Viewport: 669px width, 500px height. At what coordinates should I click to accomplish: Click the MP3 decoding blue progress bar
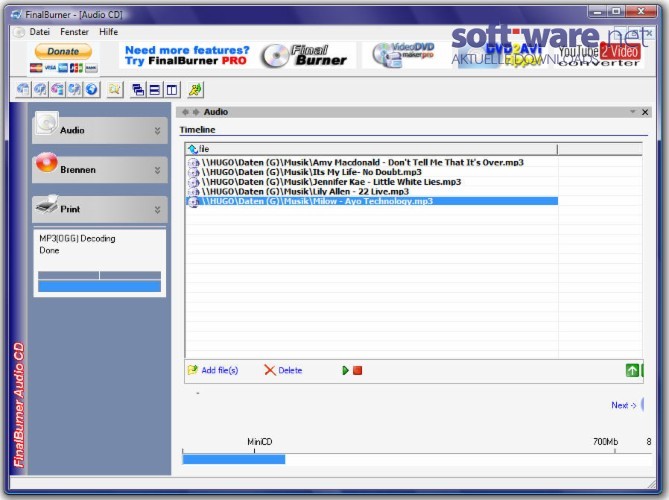[99, 286]
